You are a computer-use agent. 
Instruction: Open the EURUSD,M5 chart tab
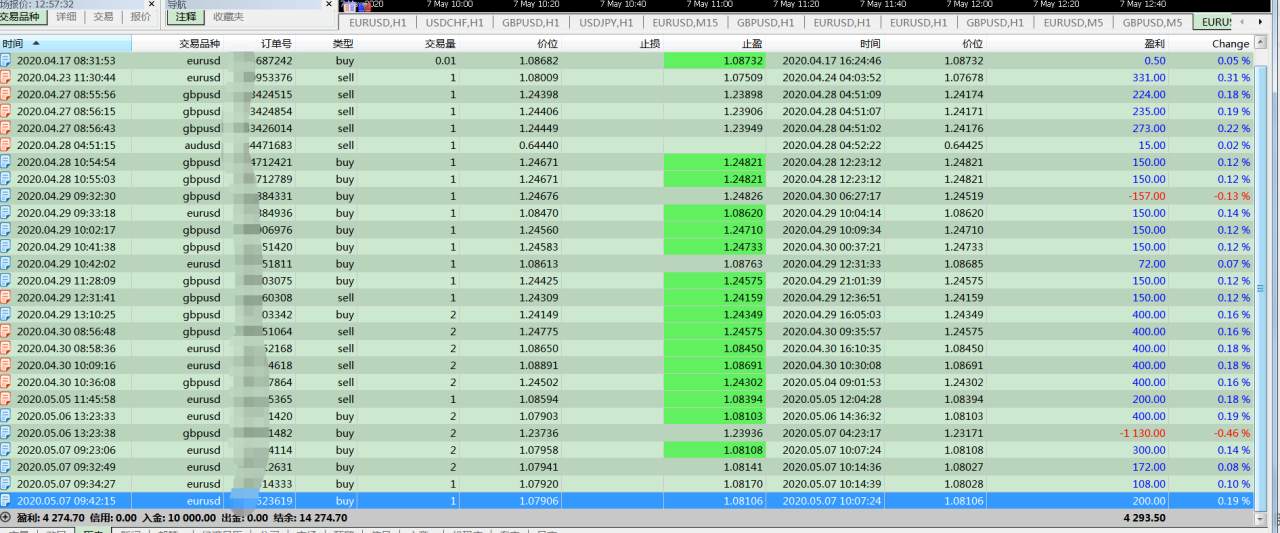point(1074,23)
